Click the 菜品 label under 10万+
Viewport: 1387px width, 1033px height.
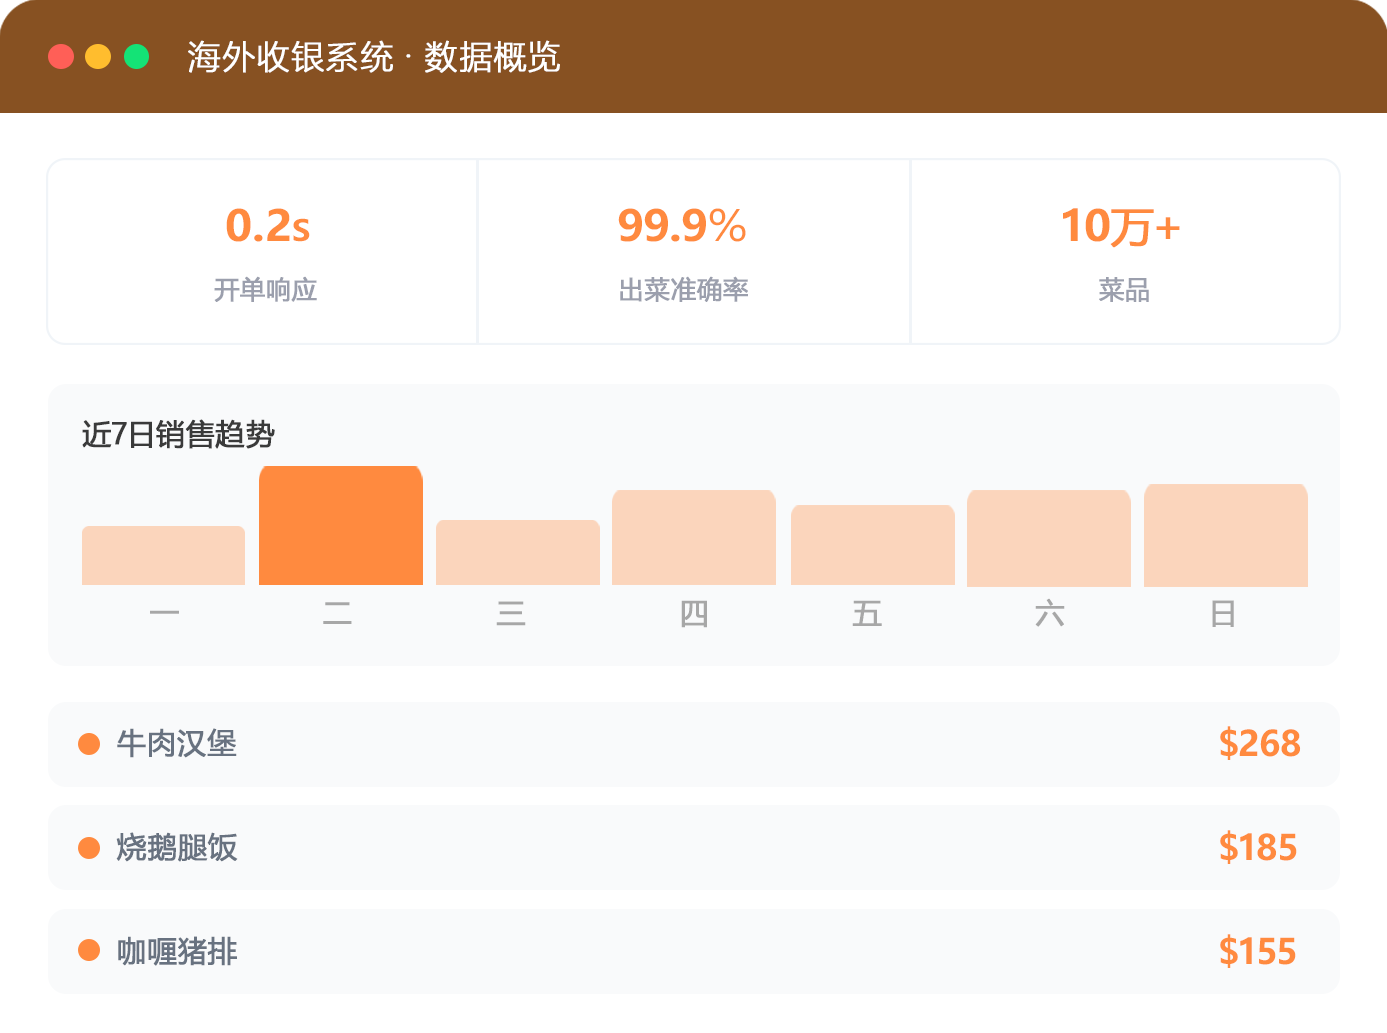(1124, 290)
